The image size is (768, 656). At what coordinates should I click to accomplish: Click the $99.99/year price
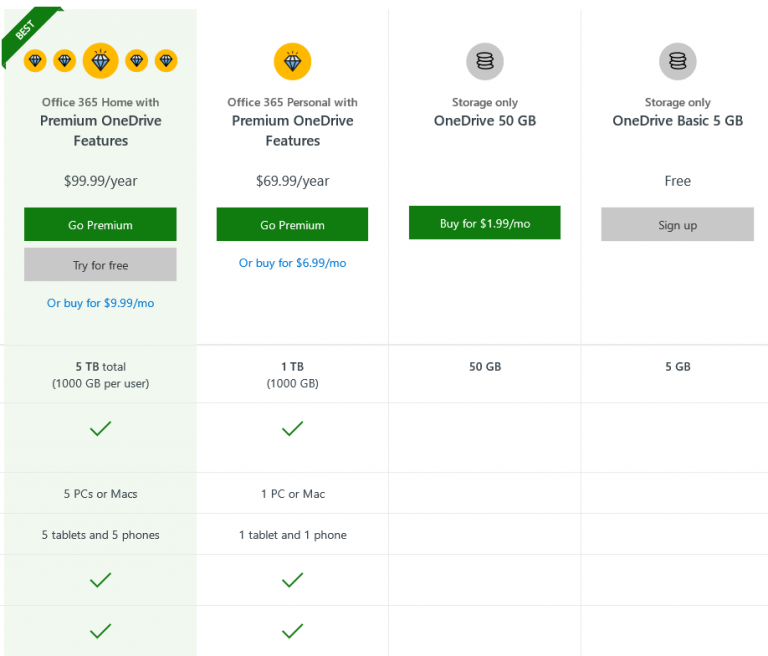click(100, 181)
